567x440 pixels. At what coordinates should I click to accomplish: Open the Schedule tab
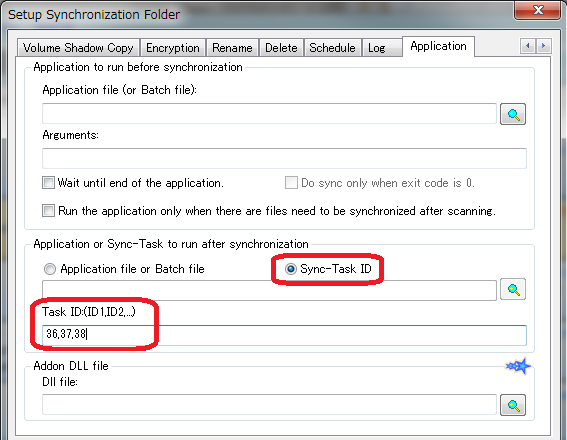click(332, 48)
